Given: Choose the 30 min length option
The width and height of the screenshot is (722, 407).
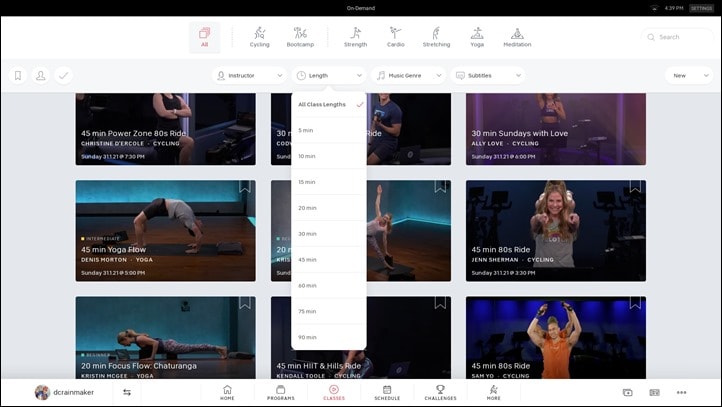Looking at the screenshot, I should click(329, 234).
